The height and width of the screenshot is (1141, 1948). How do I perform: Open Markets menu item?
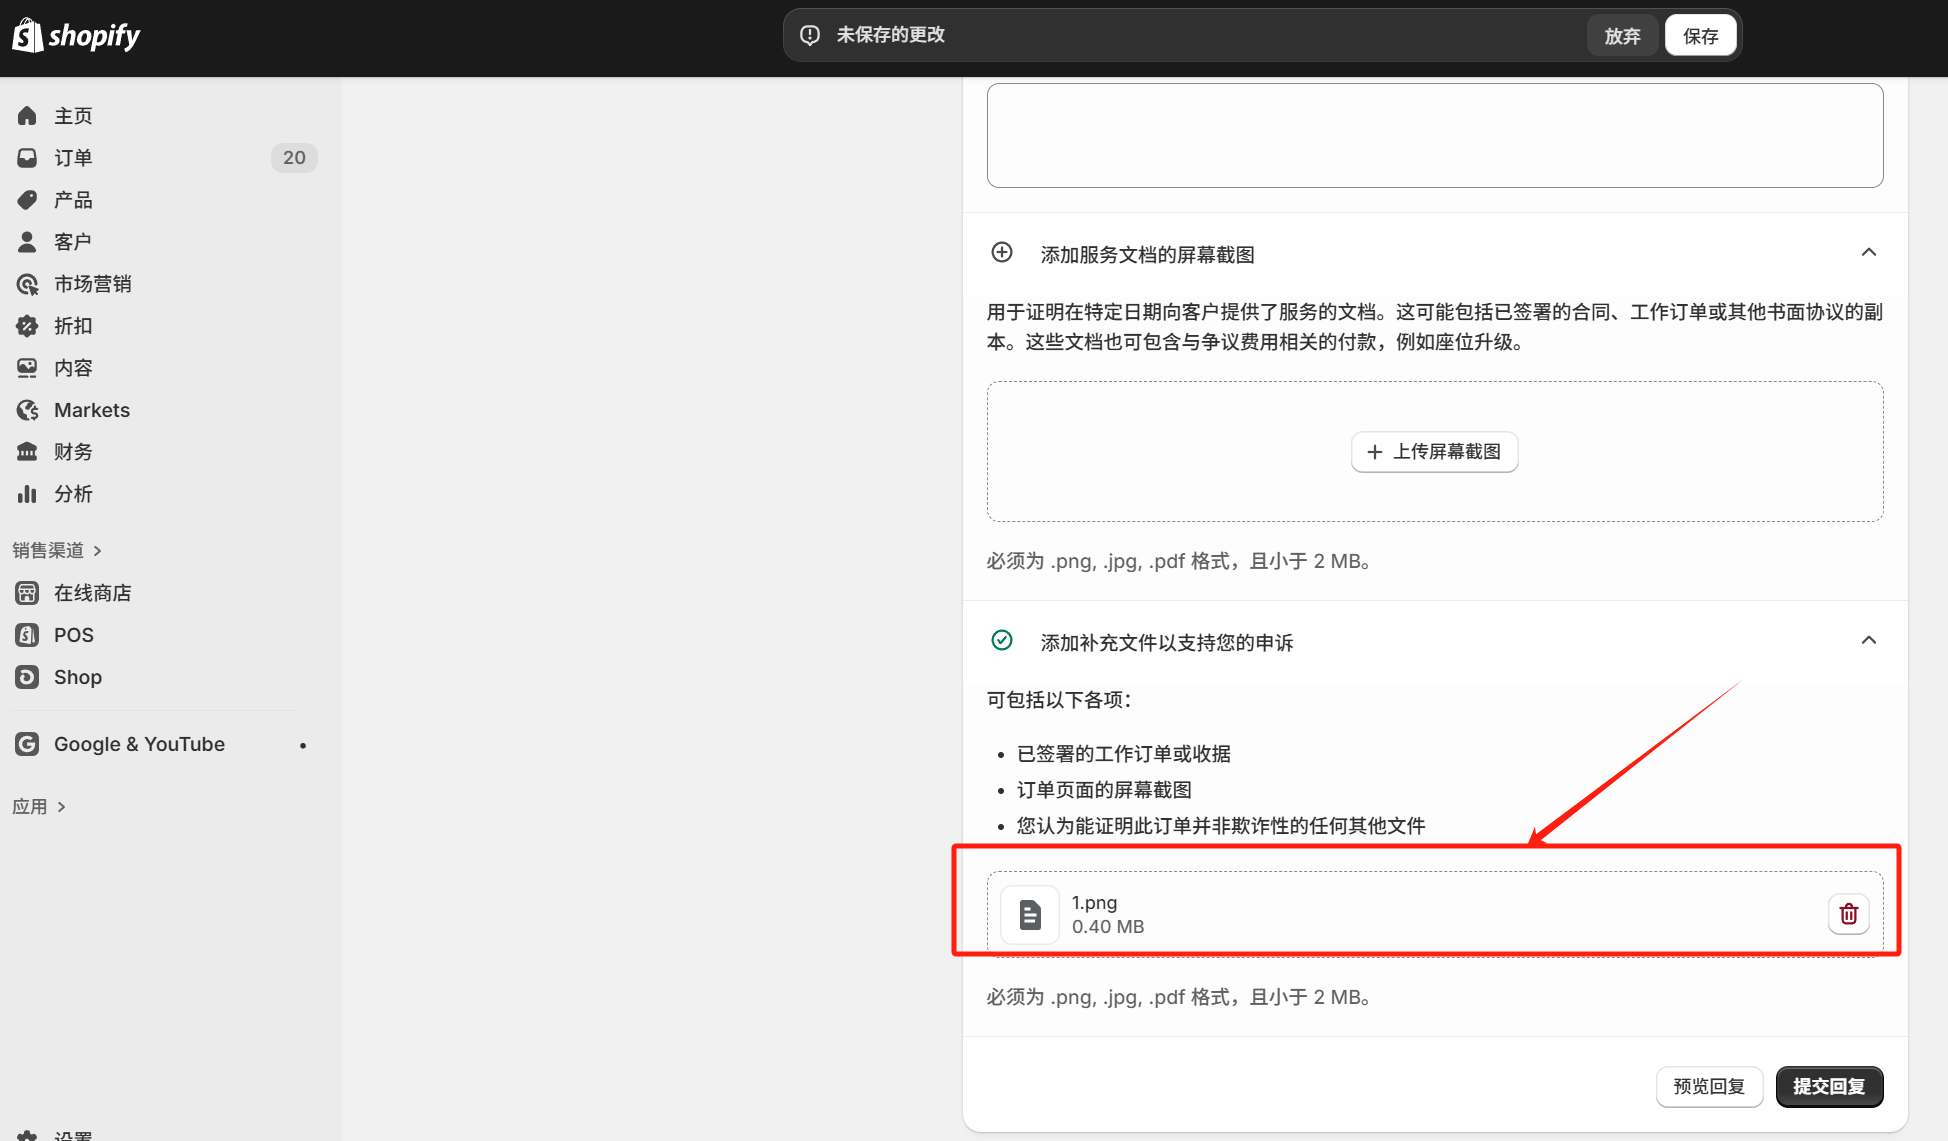tap(92, 410)
